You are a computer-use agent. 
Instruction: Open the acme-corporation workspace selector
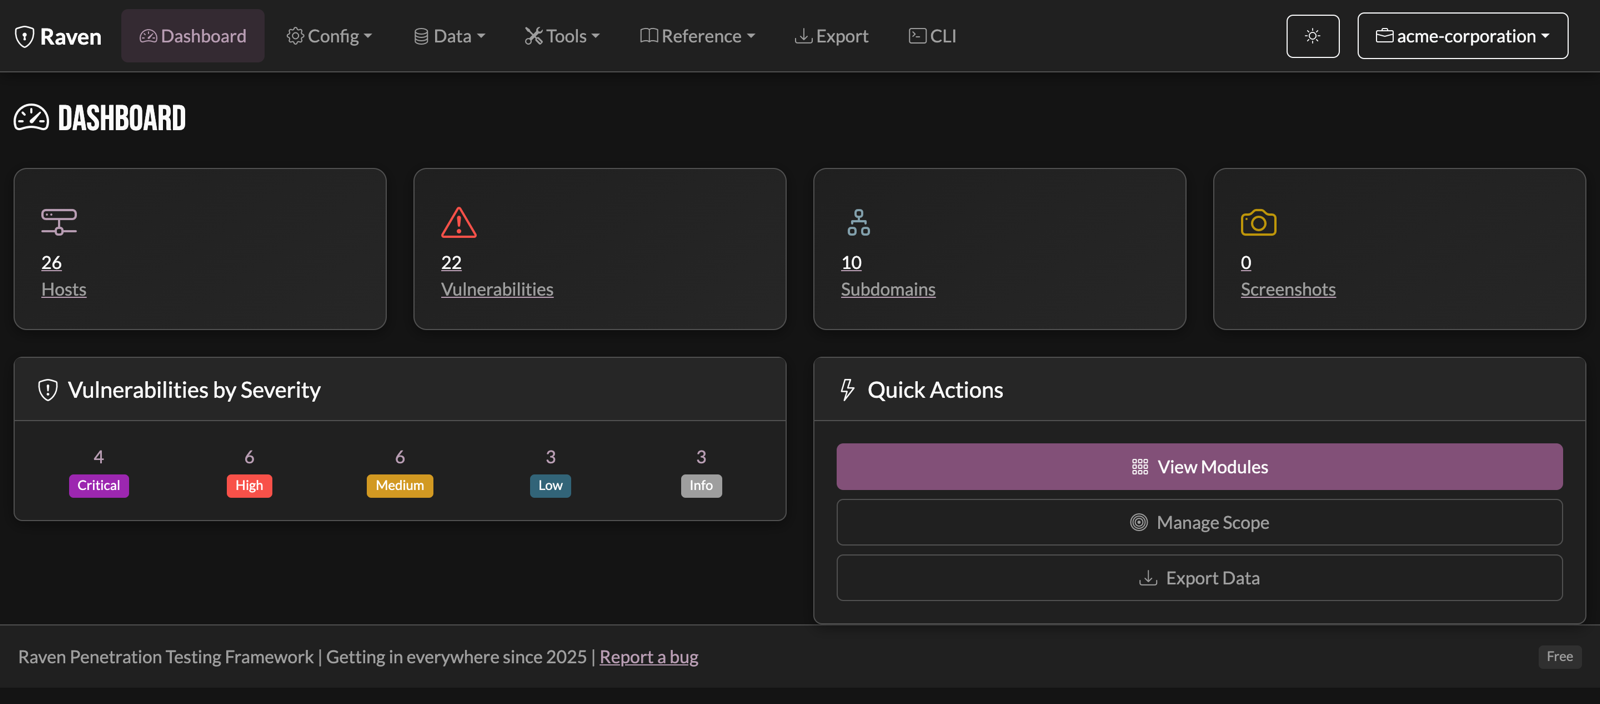pyautogui.click(x=1463, y=36)
